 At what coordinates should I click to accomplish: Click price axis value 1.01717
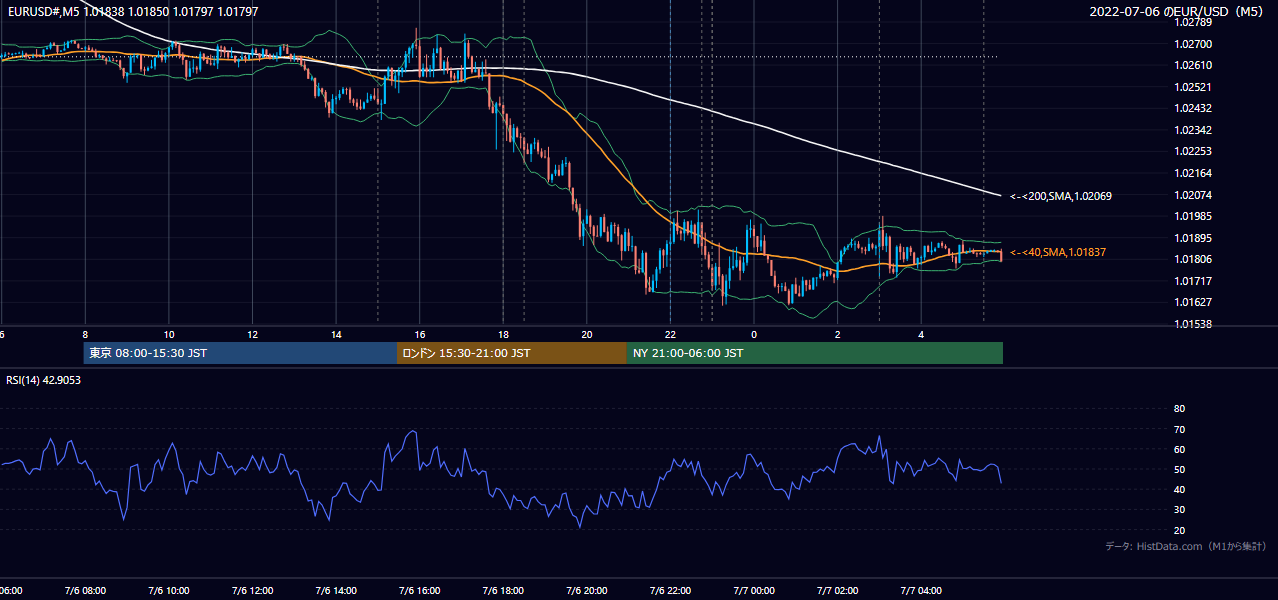1193,280
